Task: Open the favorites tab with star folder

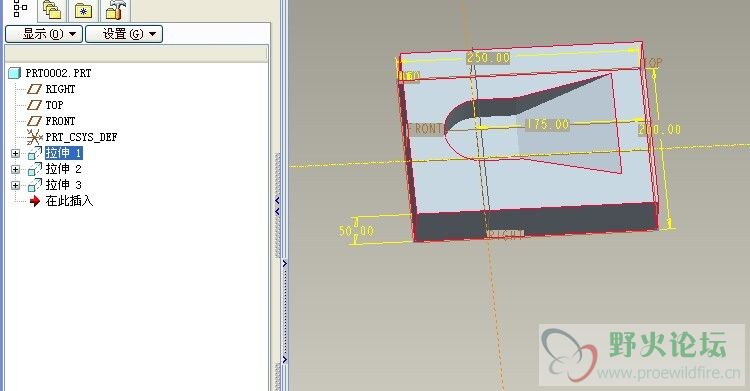Action: [x=83, y=10]
